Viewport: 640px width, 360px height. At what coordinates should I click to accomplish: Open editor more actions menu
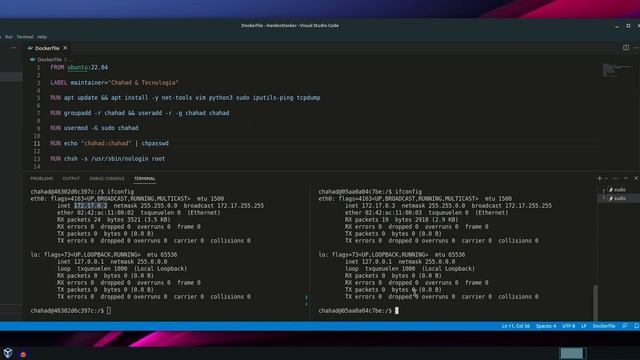click(636, 48)
